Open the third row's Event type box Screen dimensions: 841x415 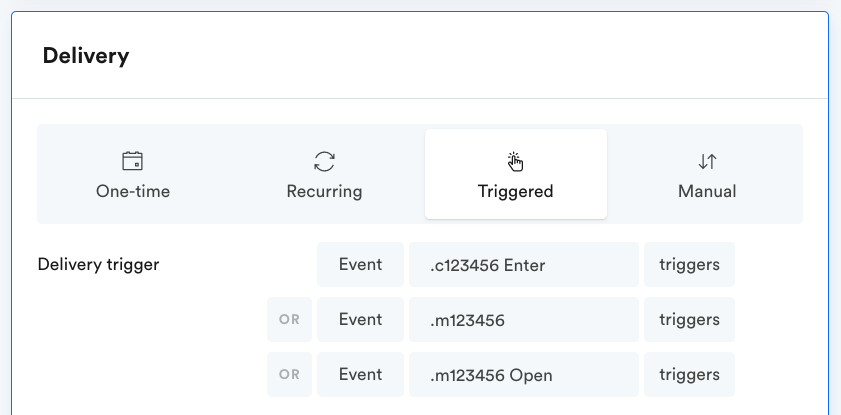click(360, 374)
